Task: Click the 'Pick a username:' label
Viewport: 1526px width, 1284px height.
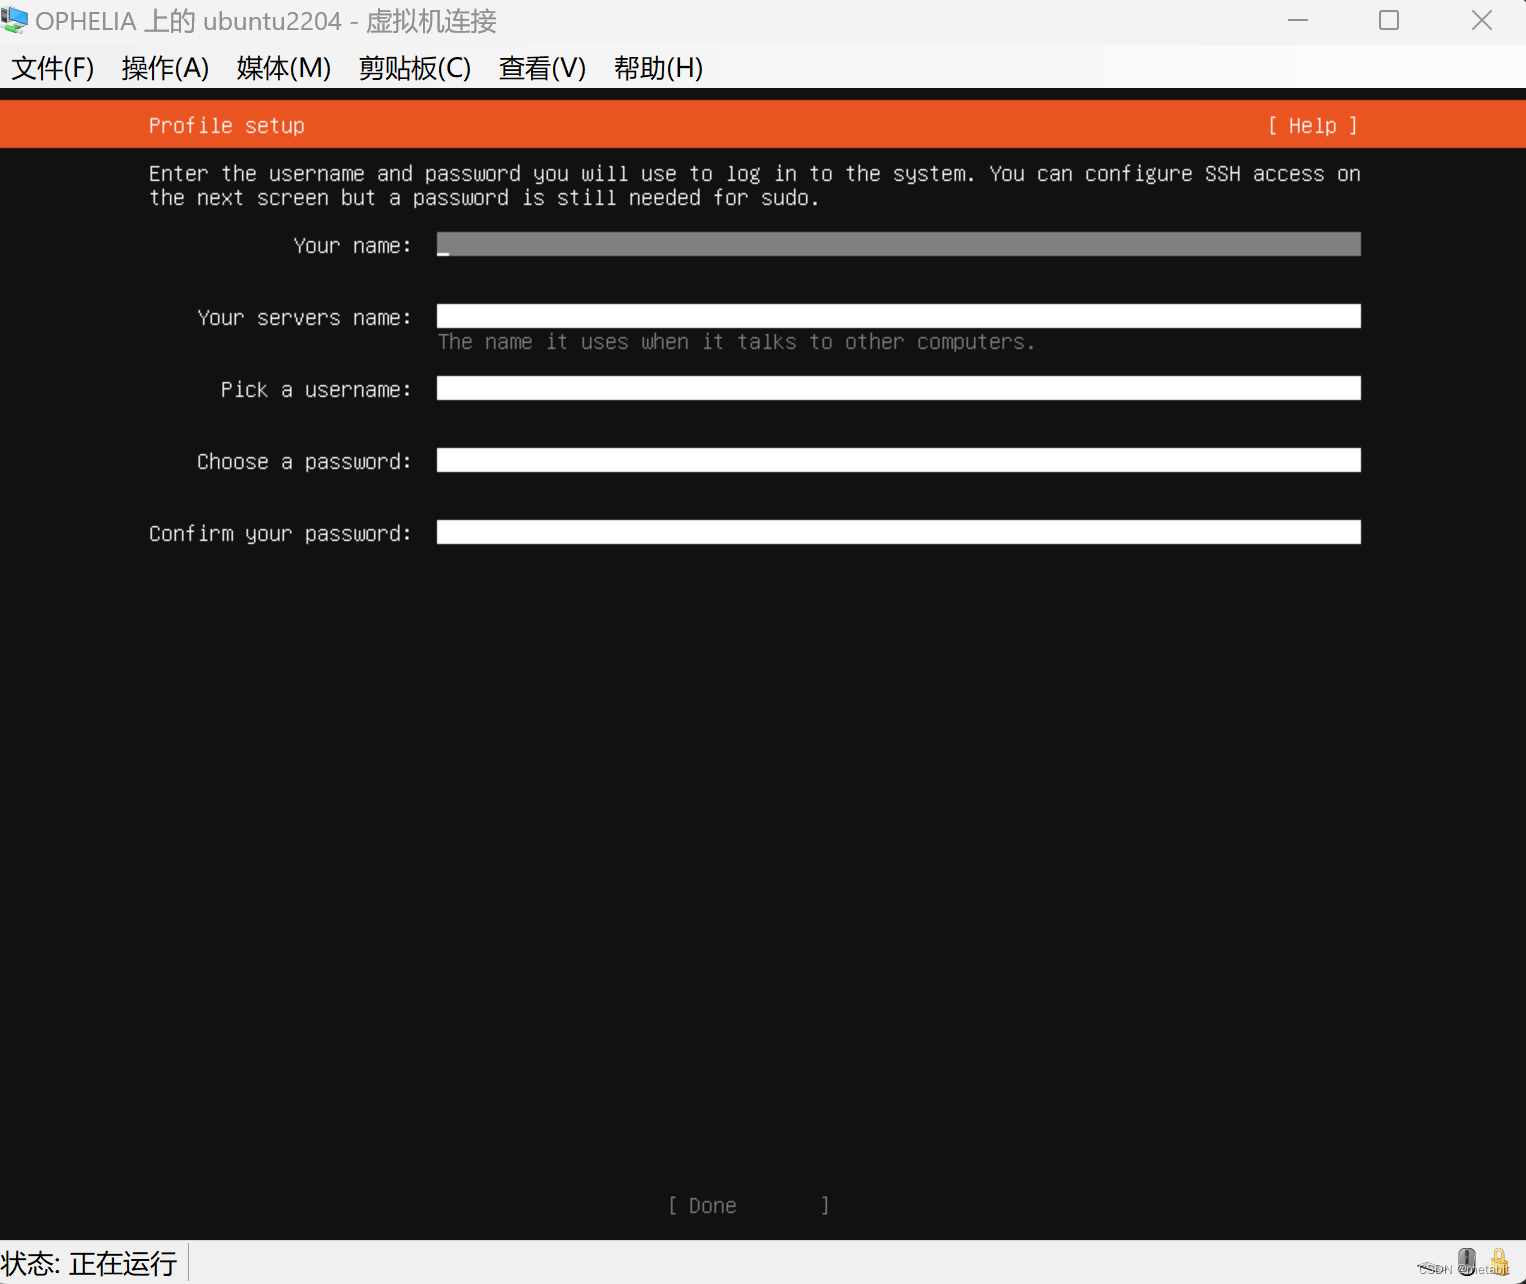Action: (x=316, y=390)
